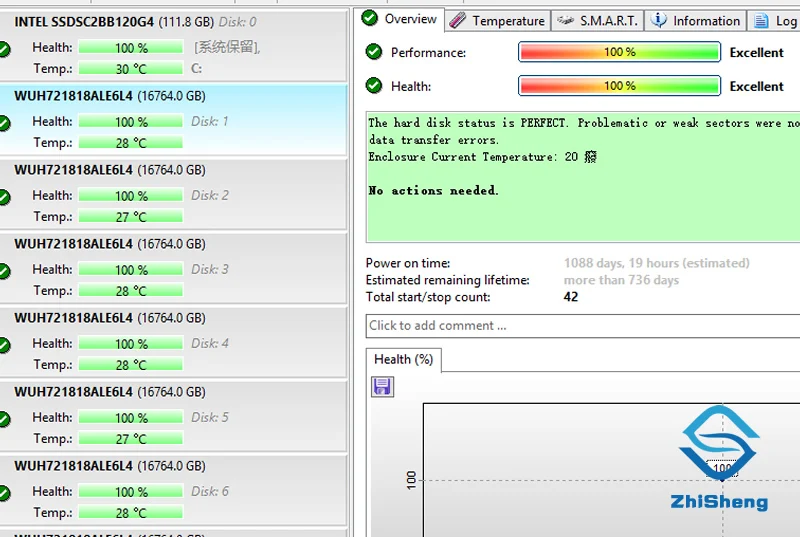
Task: Select the WUH721818ALE6L4 Disk 2 entry
Action: [x=173, y=194]
